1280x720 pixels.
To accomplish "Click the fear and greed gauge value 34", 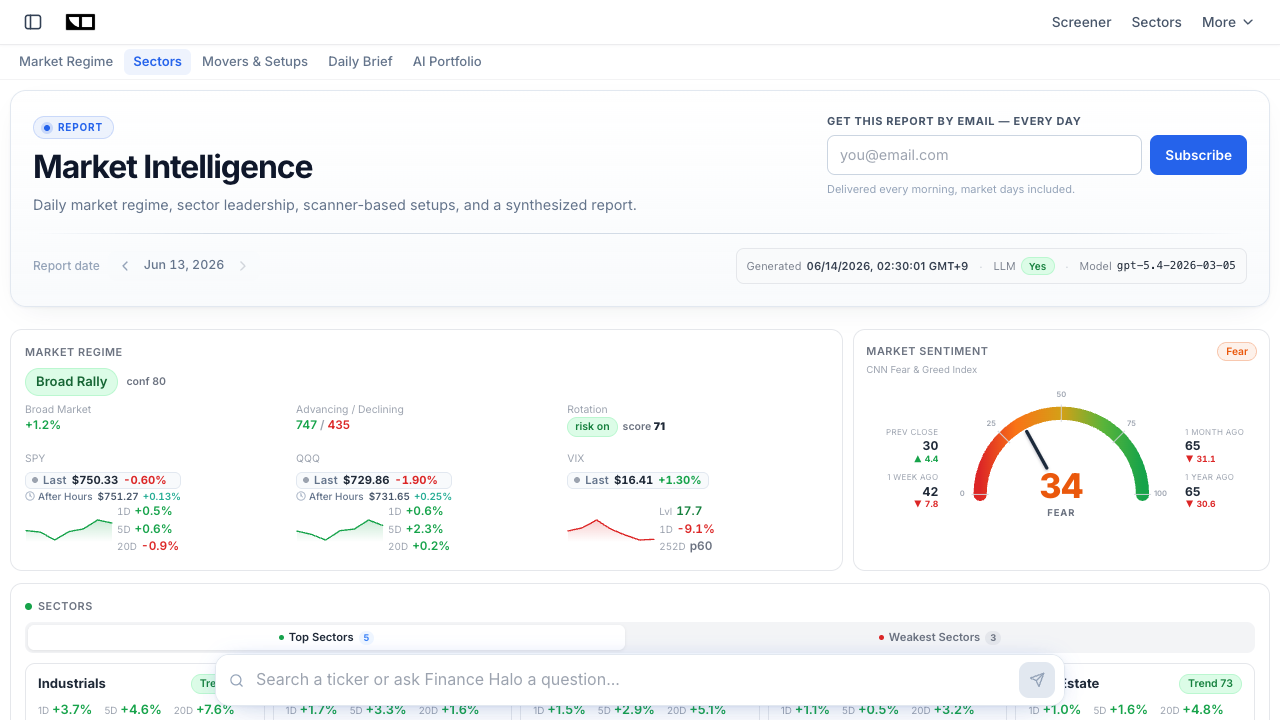I will [1061, 486].
